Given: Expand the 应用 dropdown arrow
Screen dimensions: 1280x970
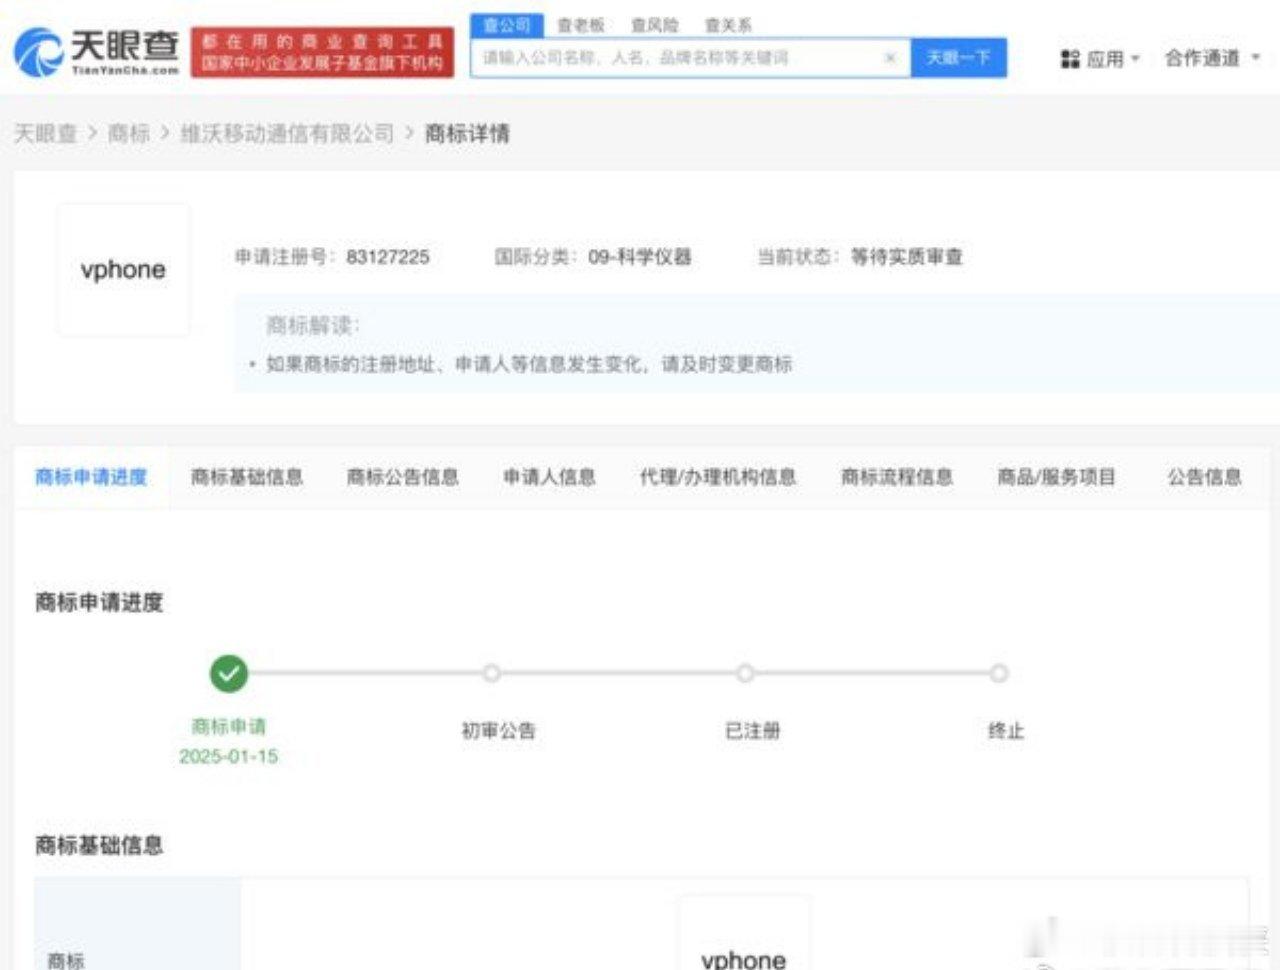Looking at the screenshot, I should (x=1135, y=59).
